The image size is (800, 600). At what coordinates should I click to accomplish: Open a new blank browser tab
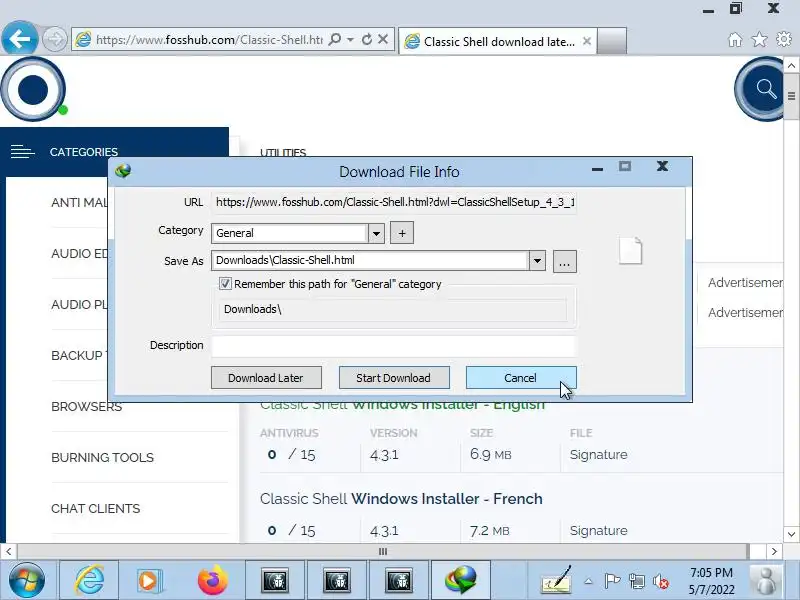point(612,41)
